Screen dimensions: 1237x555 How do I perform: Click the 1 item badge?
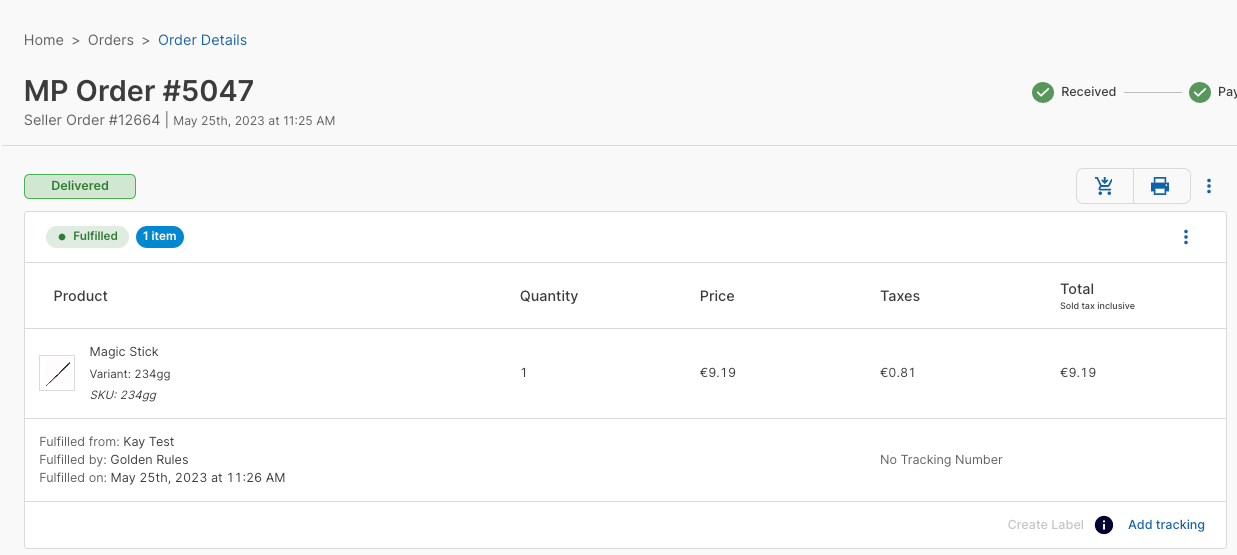click(x=160, y=237)
